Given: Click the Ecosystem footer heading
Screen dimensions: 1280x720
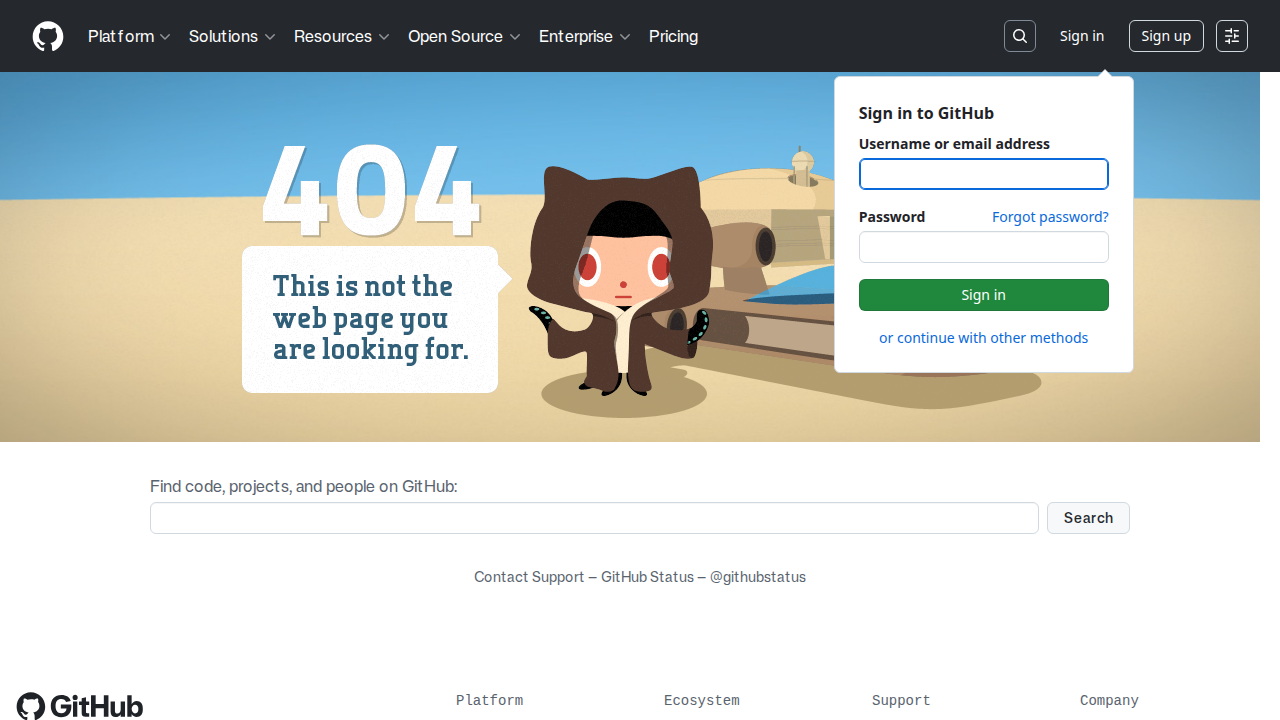Looking at the screenshot, I should click(702, 701).
